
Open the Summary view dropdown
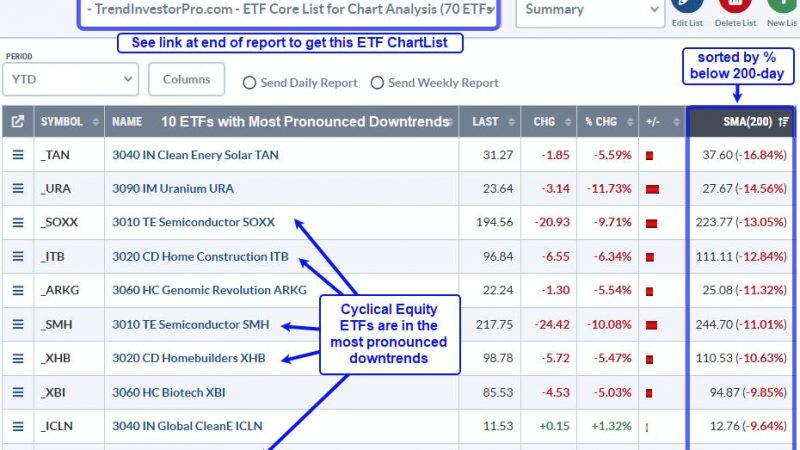[590, 10]
